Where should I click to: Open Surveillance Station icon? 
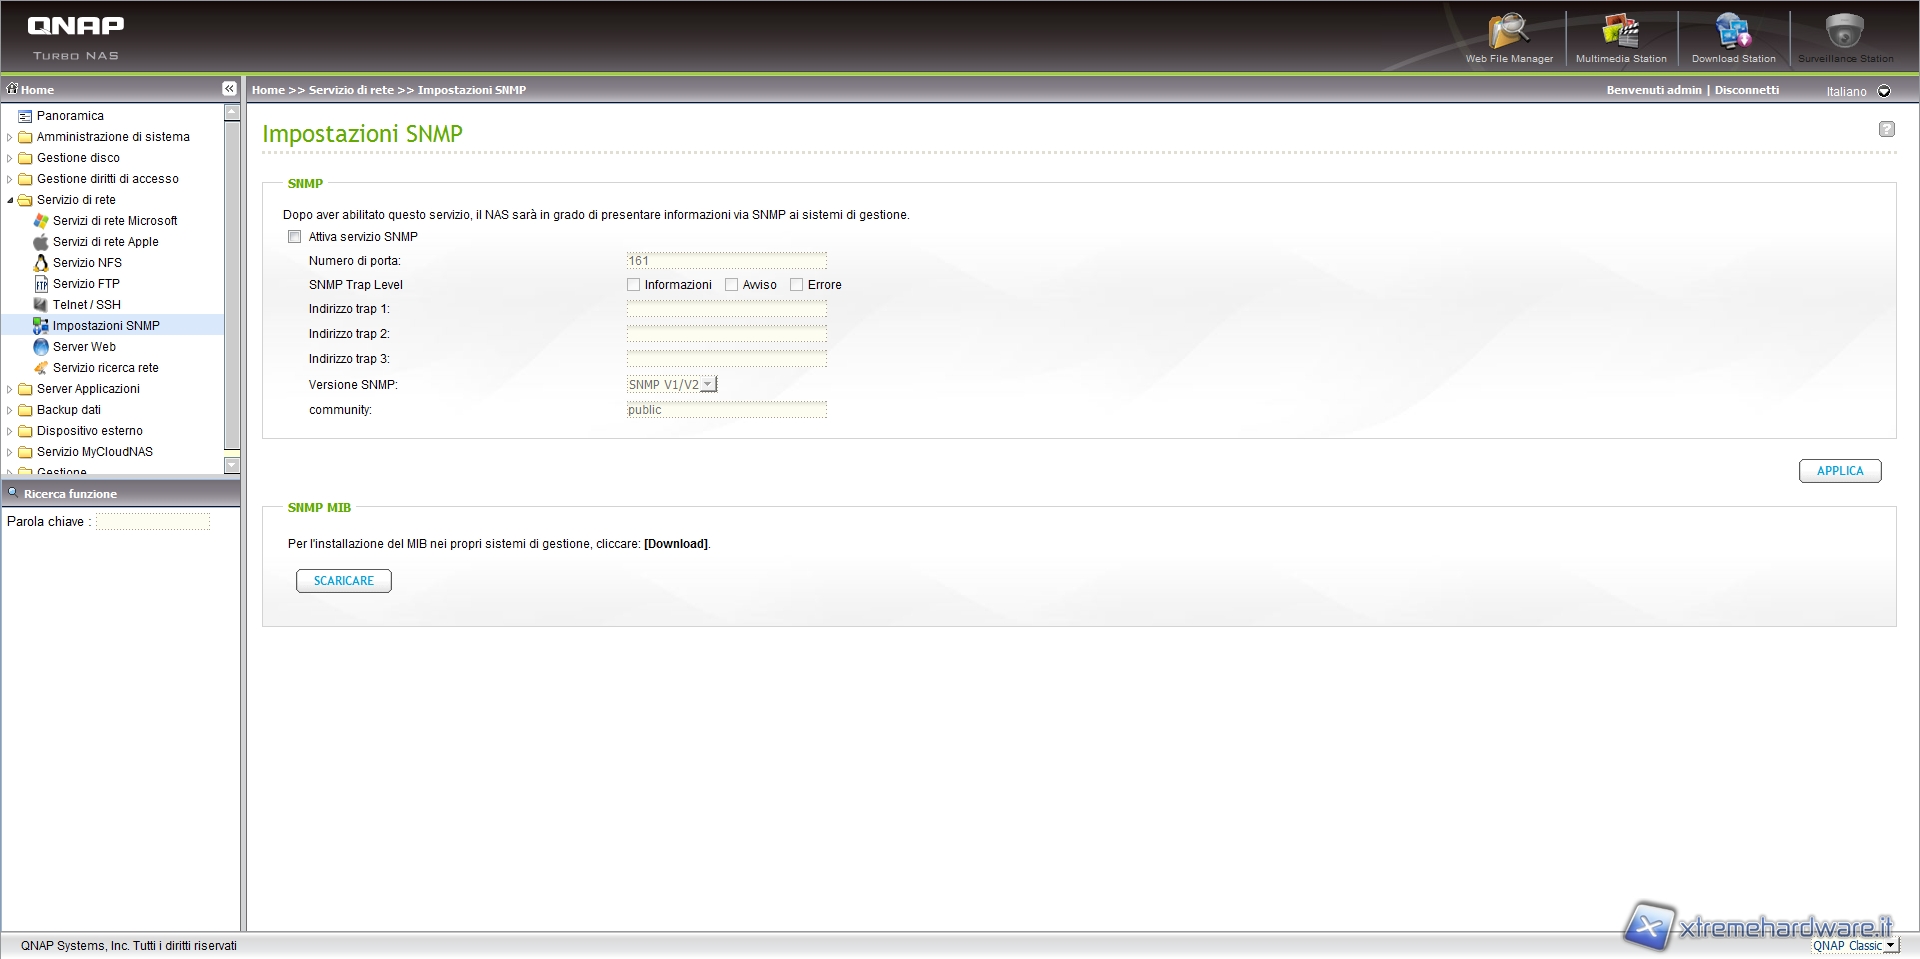1845,35
